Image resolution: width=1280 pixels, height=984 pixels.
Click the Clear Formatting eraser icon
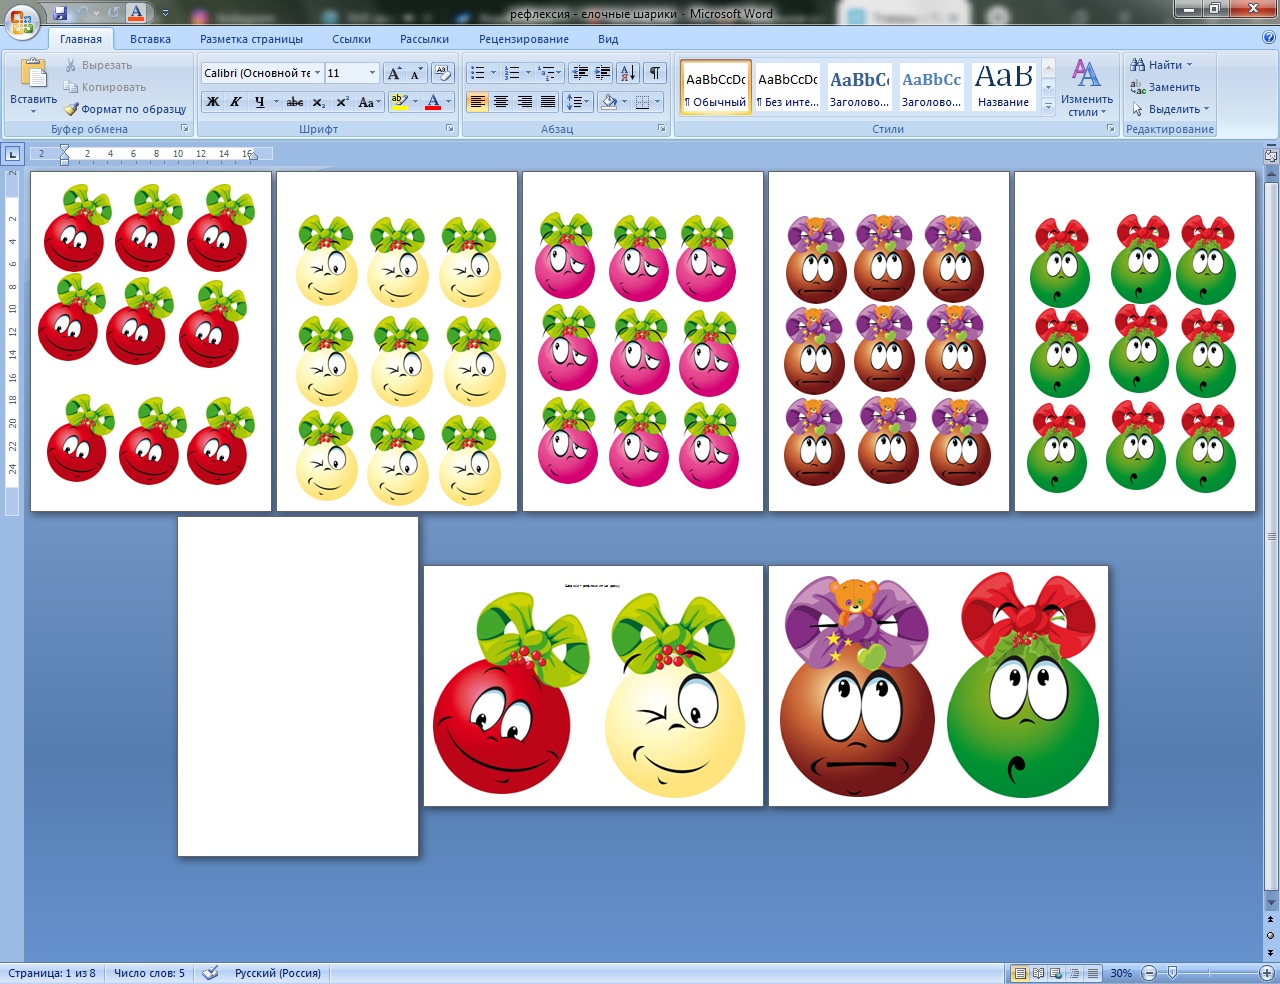coord(443,73)
